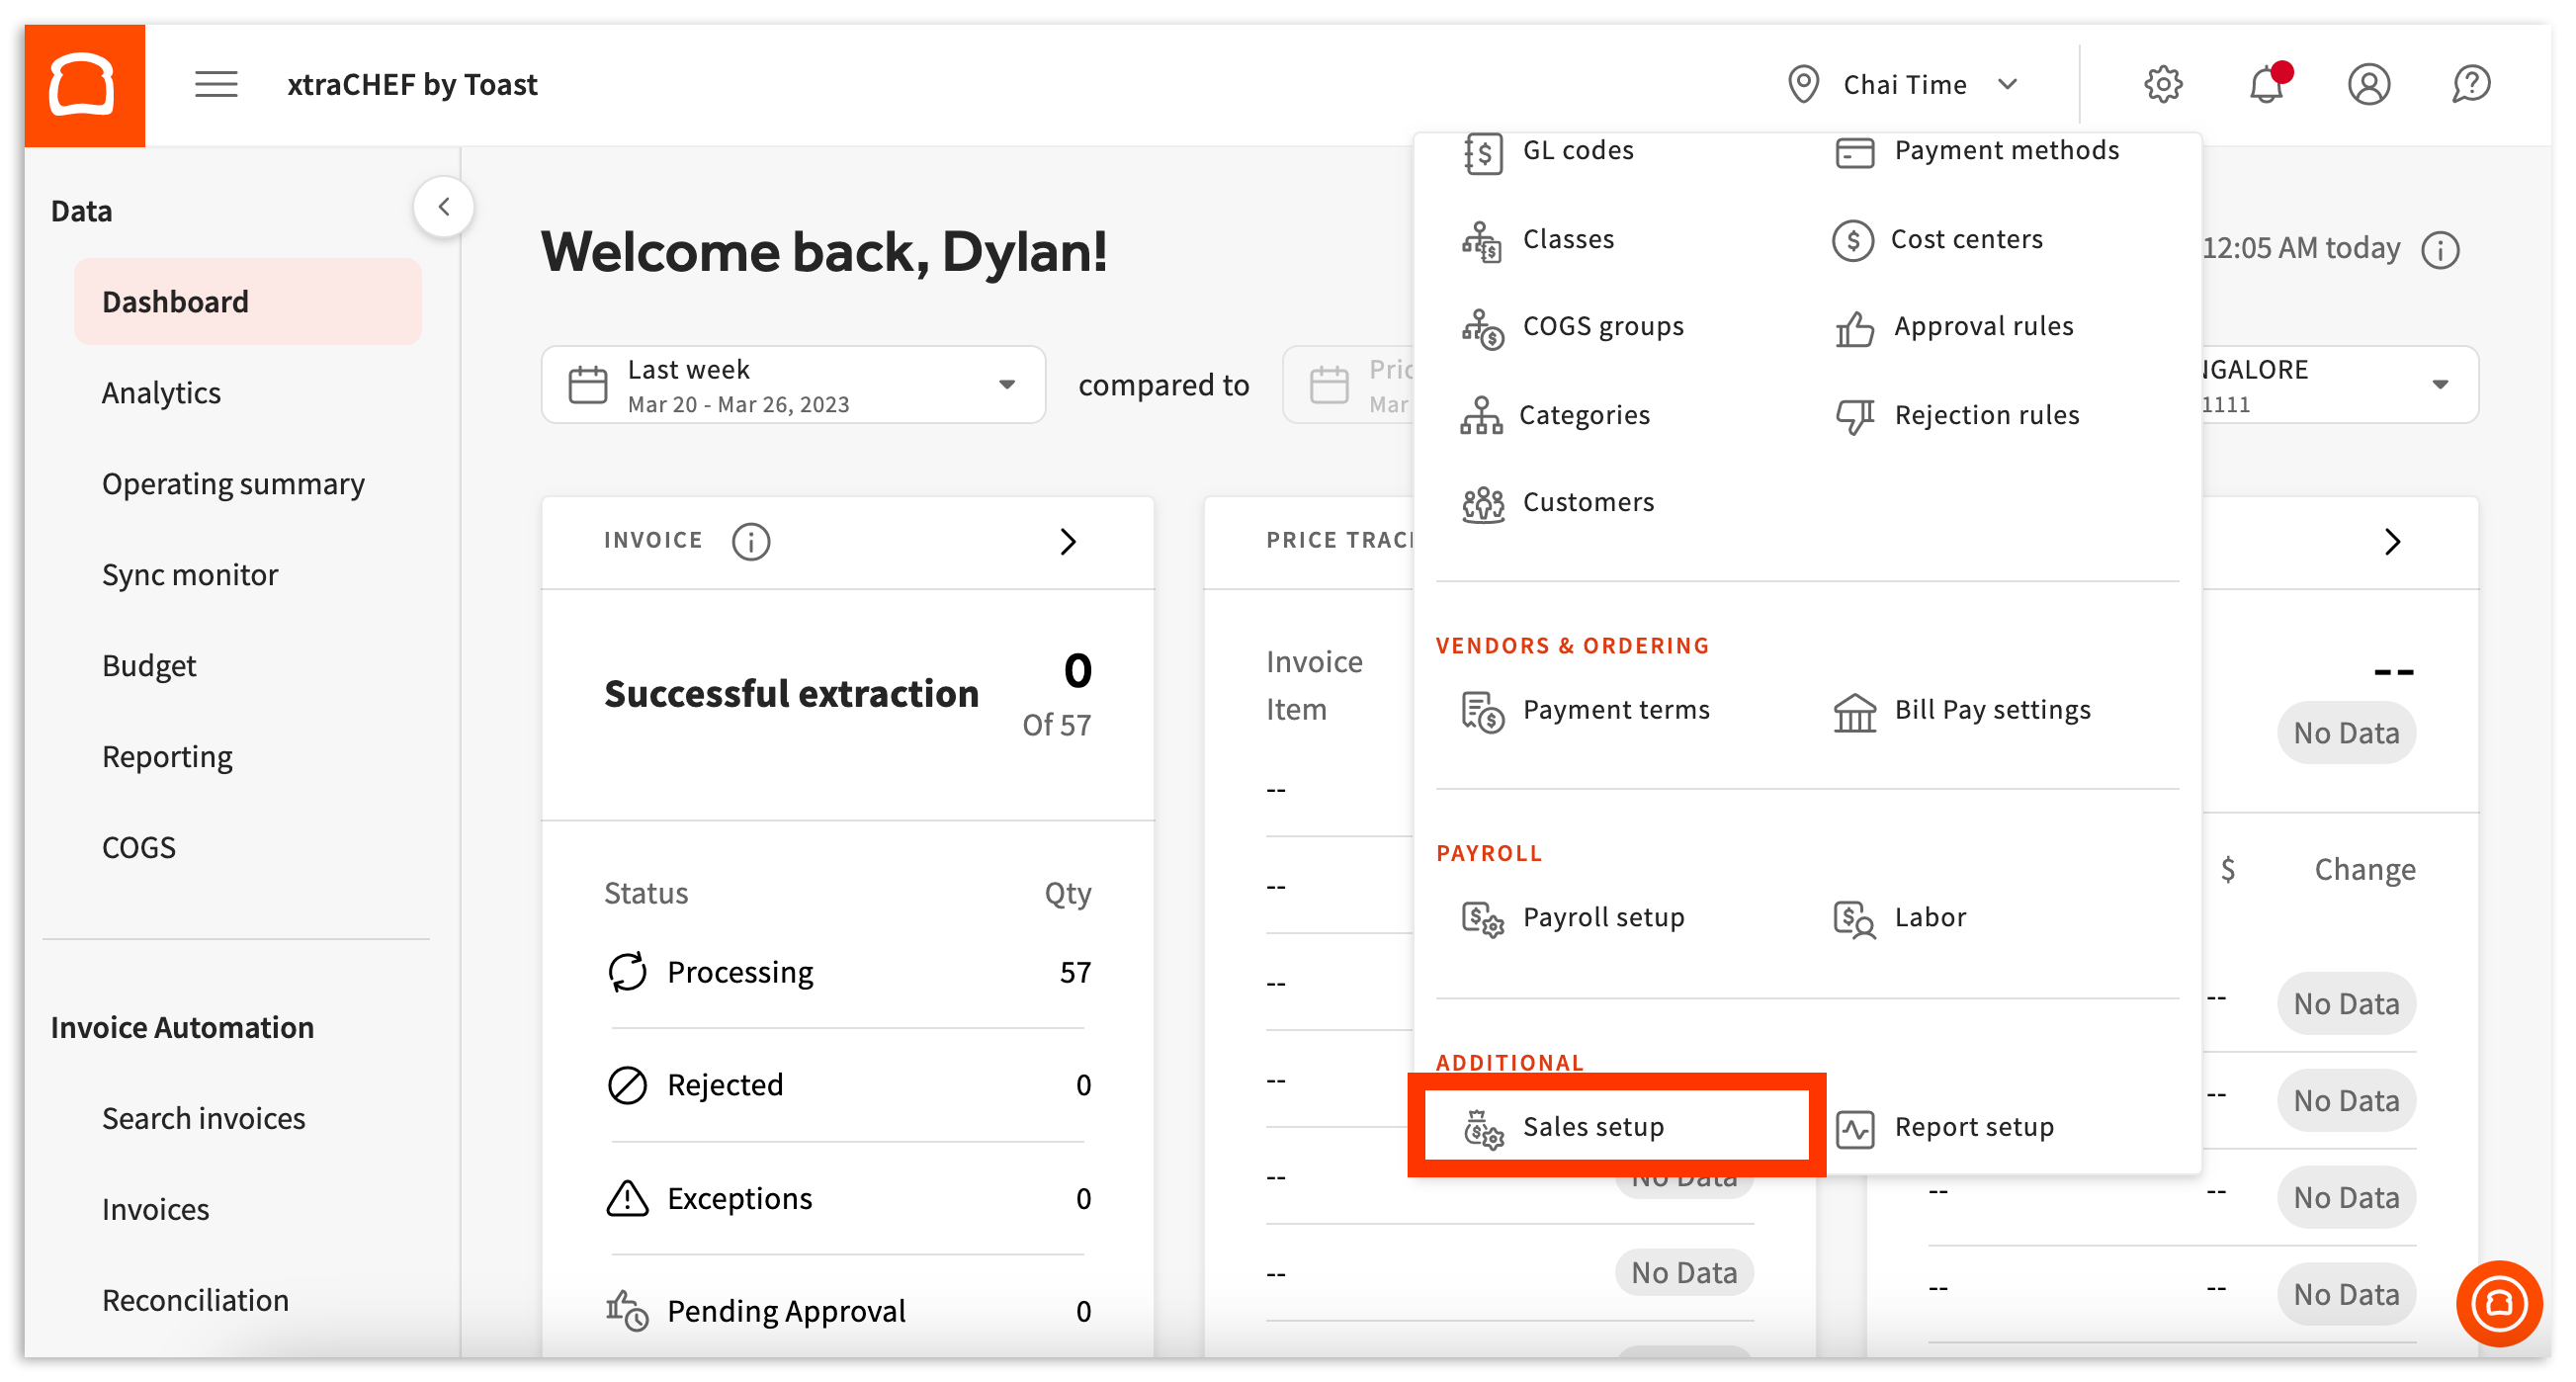Open the help question mark icon
The width and height of the screenshot is (2576, 1382).
coord(2471,84)
